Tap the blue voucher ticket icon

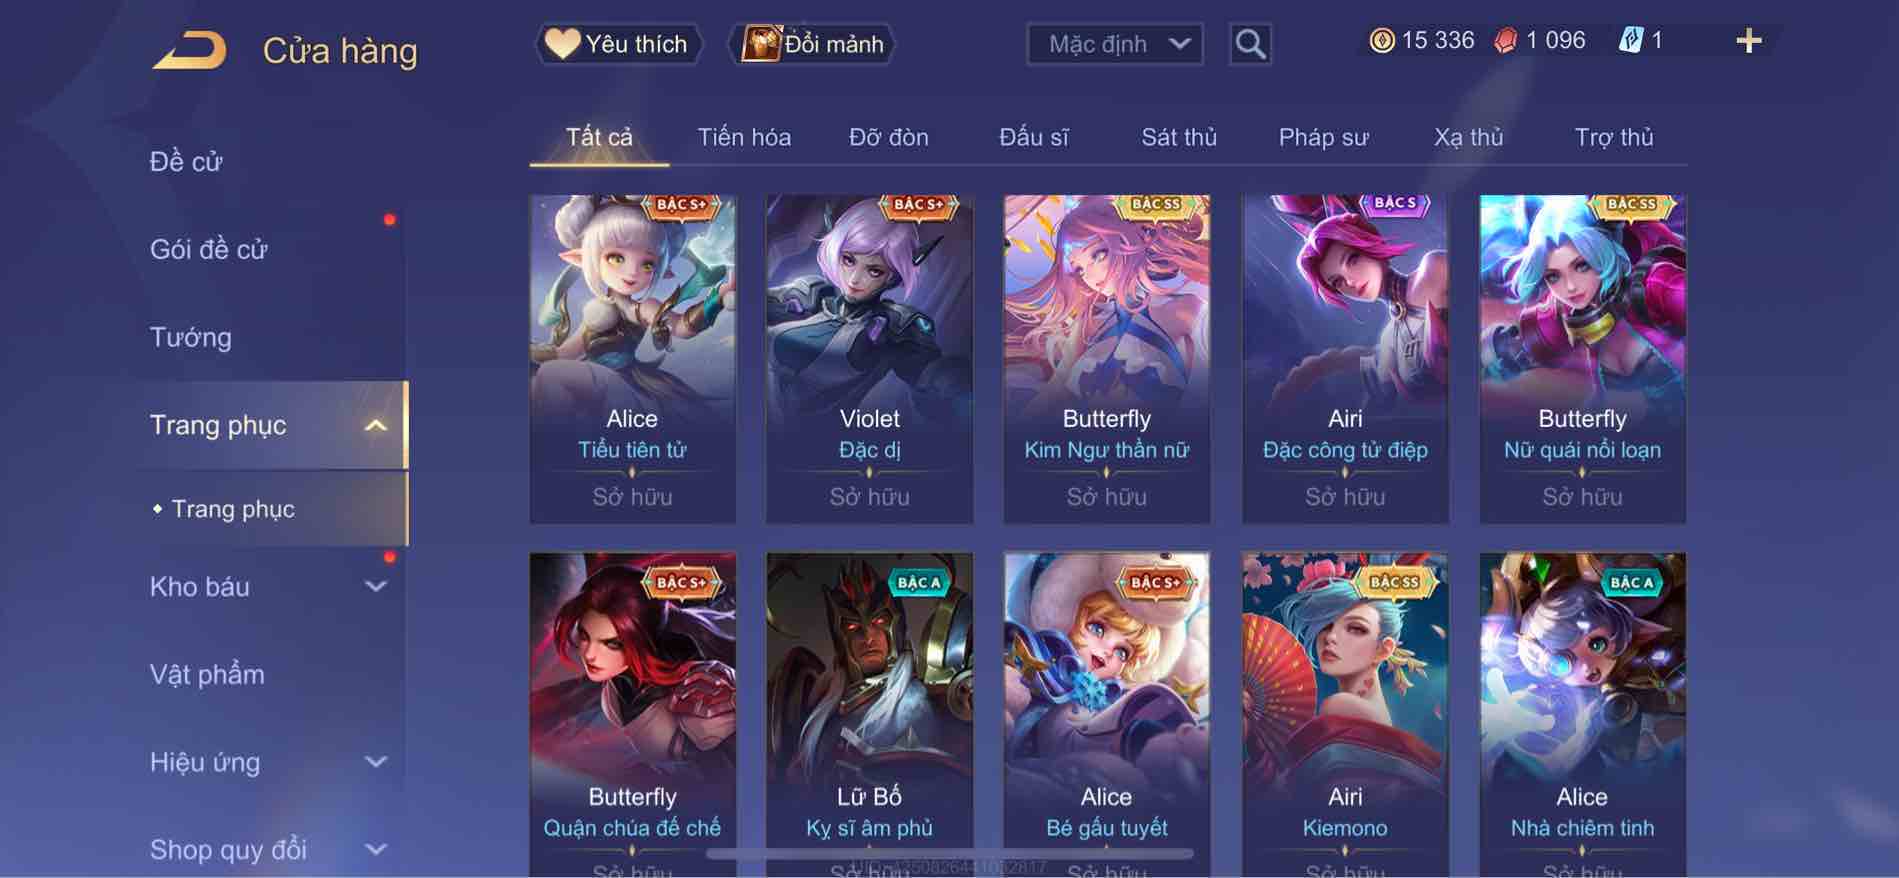tap(1630, 41)
